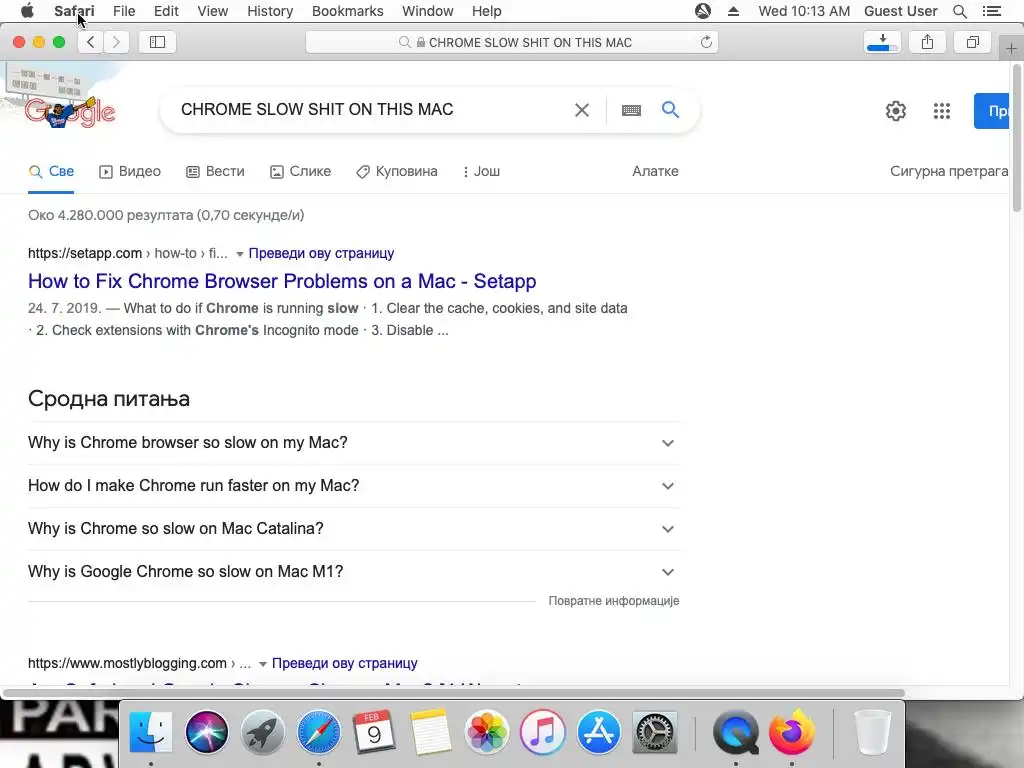Viewport: 1024px width, 768px height.
Task: Clear the Google search box with the X
Action: click(x=582, y=110)
